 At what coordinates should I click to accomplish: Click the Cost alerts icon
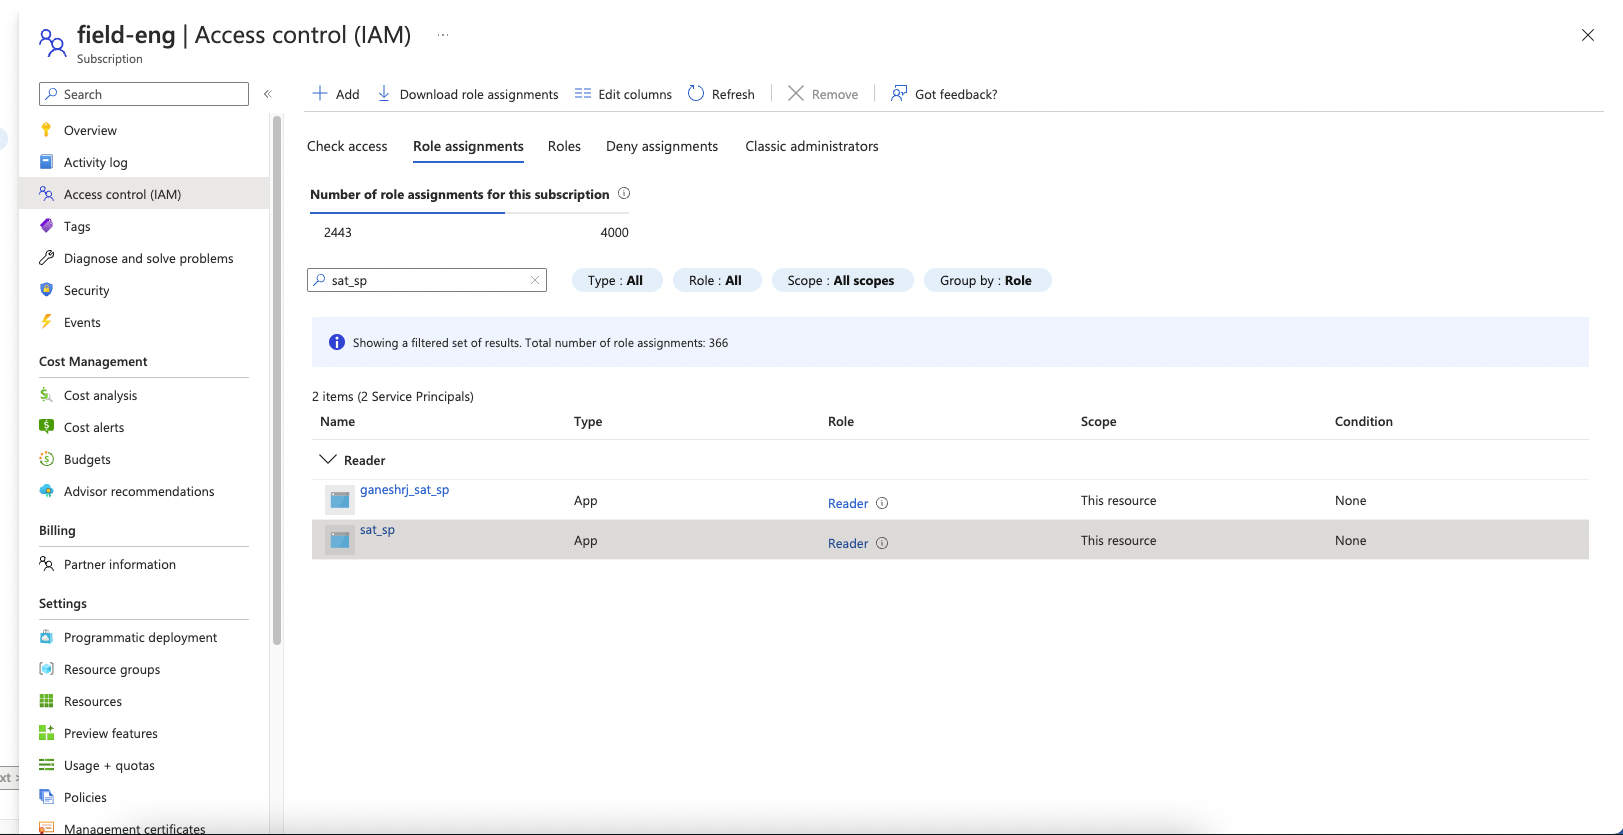pyautogui.click(x=46, y=427)
